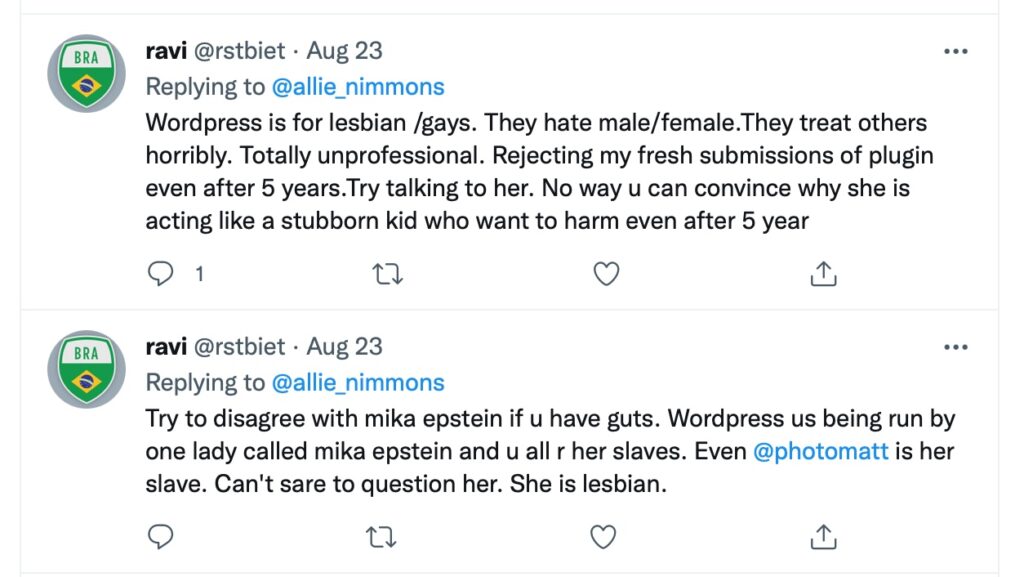Open @allie_nimmons link in second tweet
The height and width of the screenshot is (577, 1024).
click(358, 382)
